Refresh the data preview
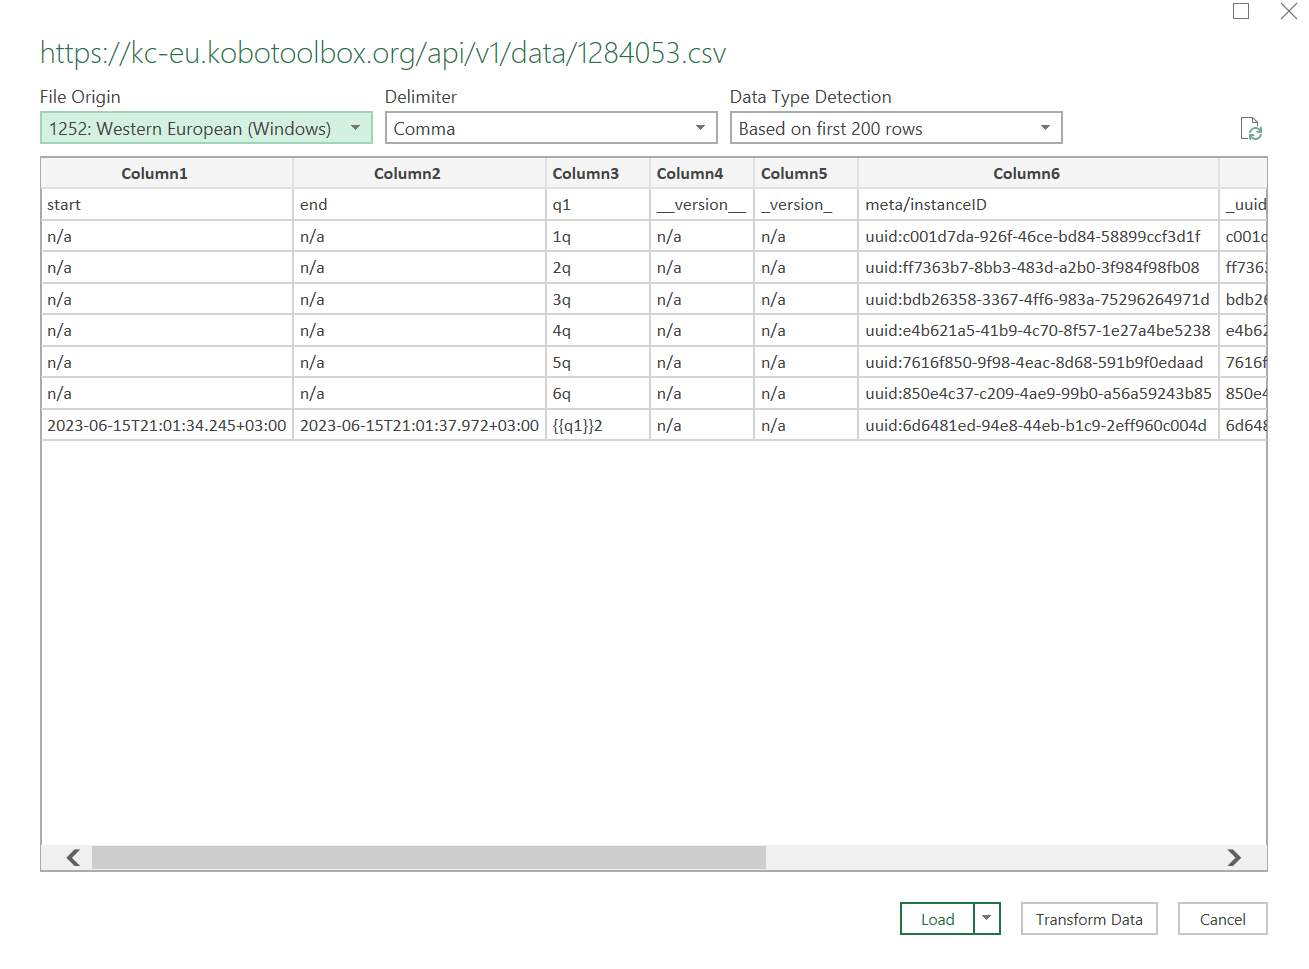 point(1252,128)
